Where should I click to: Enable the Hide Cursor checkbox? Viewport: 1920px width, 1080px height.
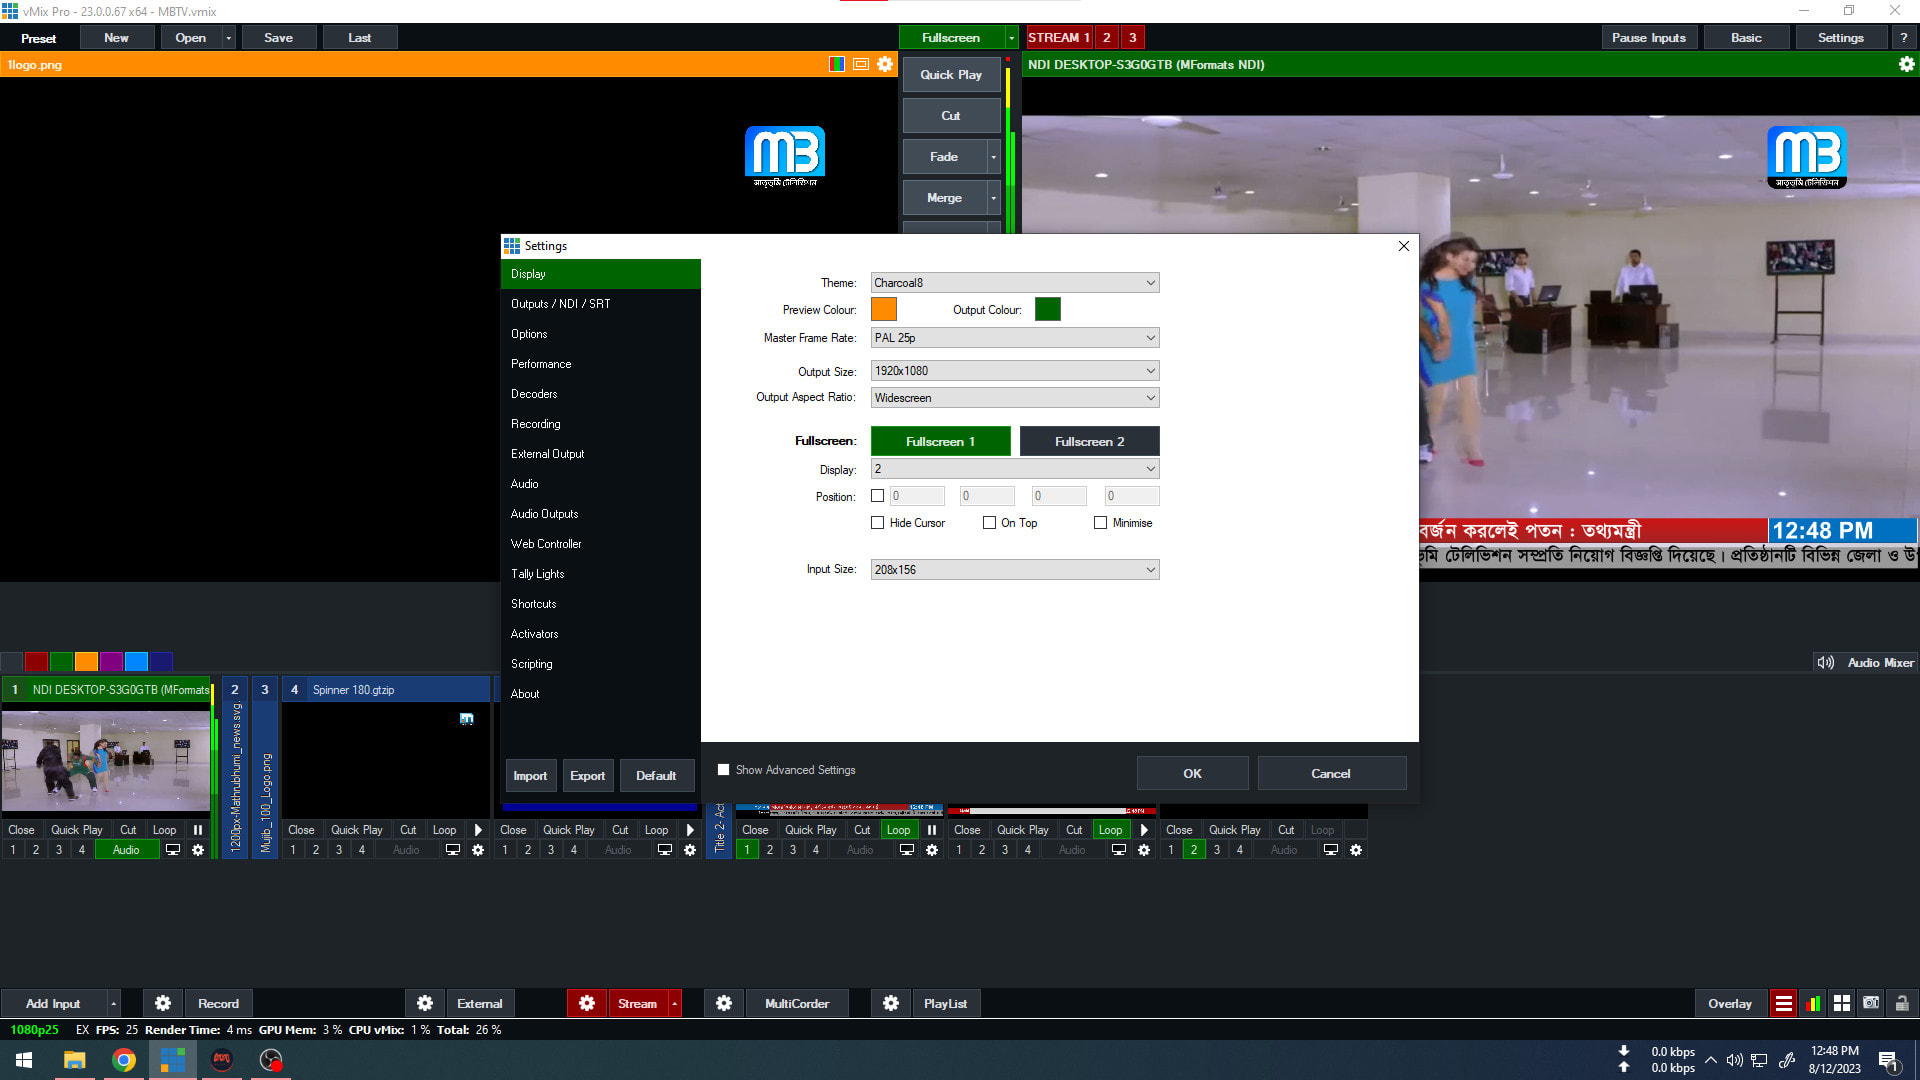click(878, 523)
